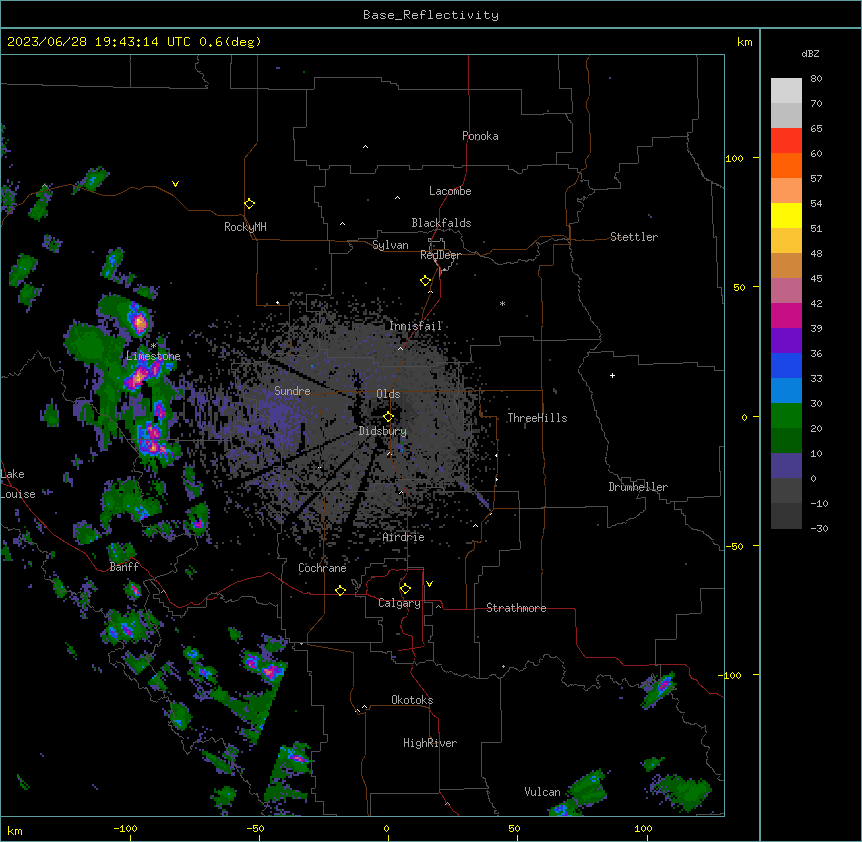Click the Sundre label

pyautogui.click(x=292, y=391)
